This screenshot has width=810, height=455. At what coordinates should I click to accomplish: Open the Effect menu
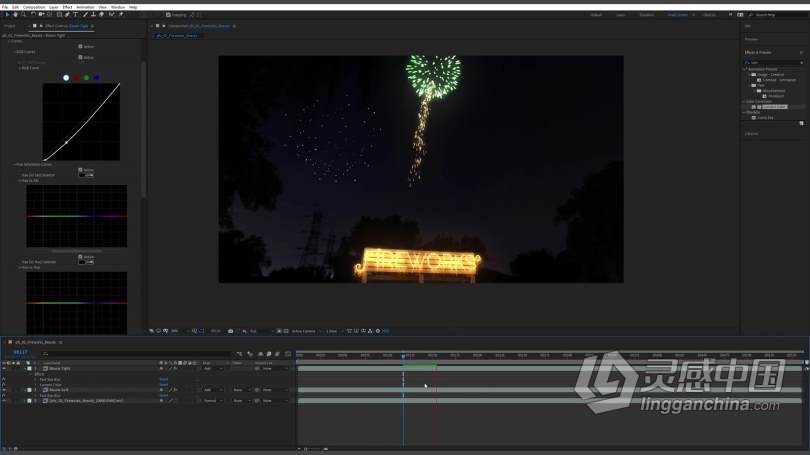tap(67, 7)
